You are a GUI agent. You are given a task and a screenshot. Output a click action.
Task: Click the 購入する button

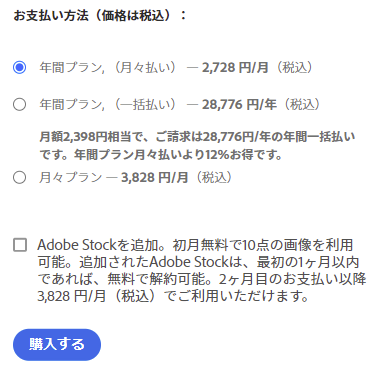pyautogui.click(x=57, y=345)
